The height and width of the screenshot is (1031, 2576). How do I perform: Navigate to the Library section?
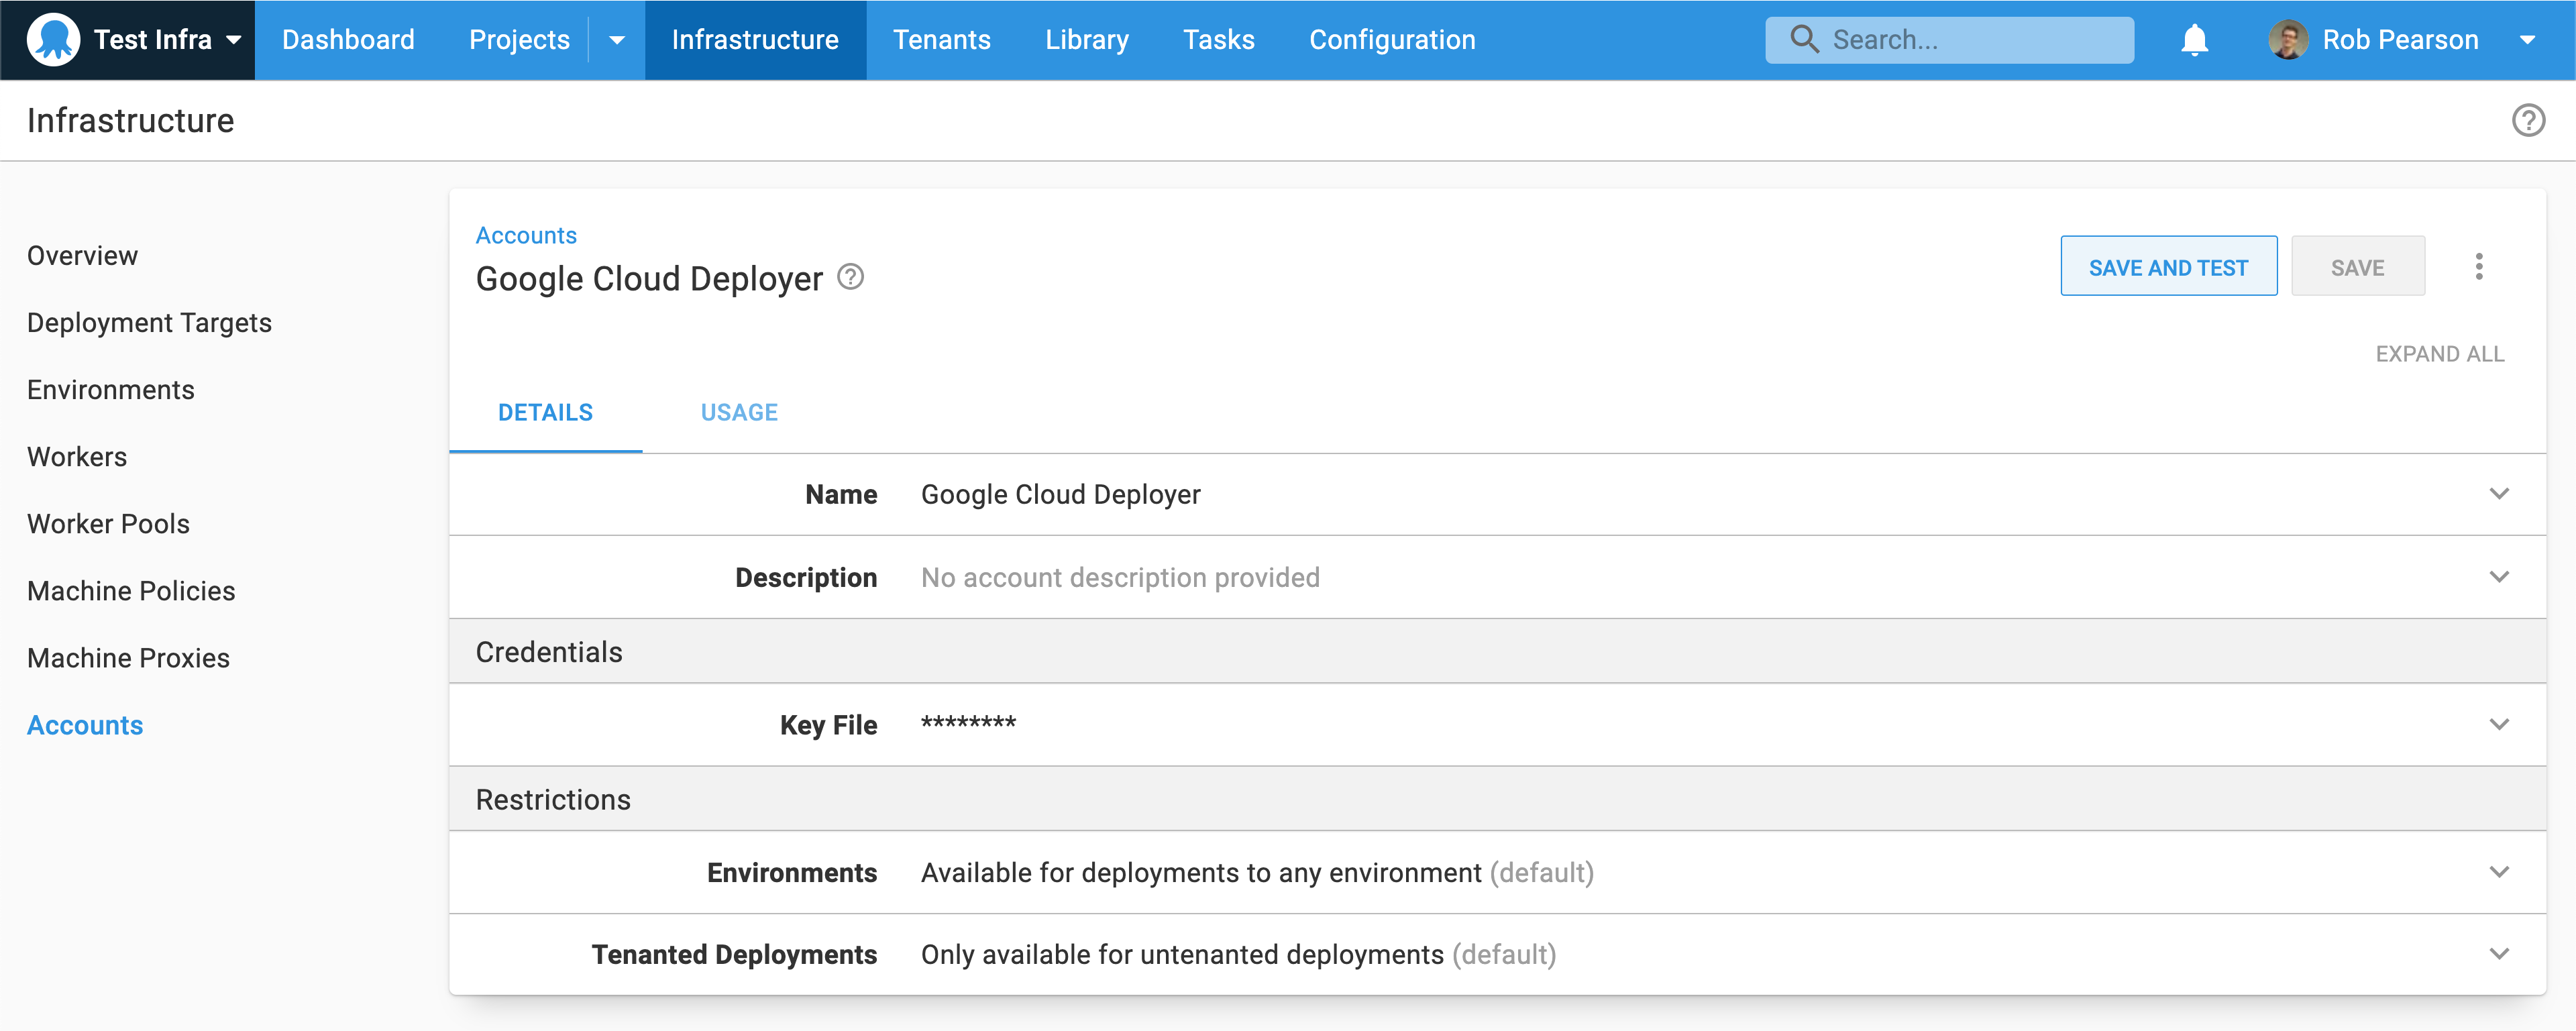pos(1086,40)
